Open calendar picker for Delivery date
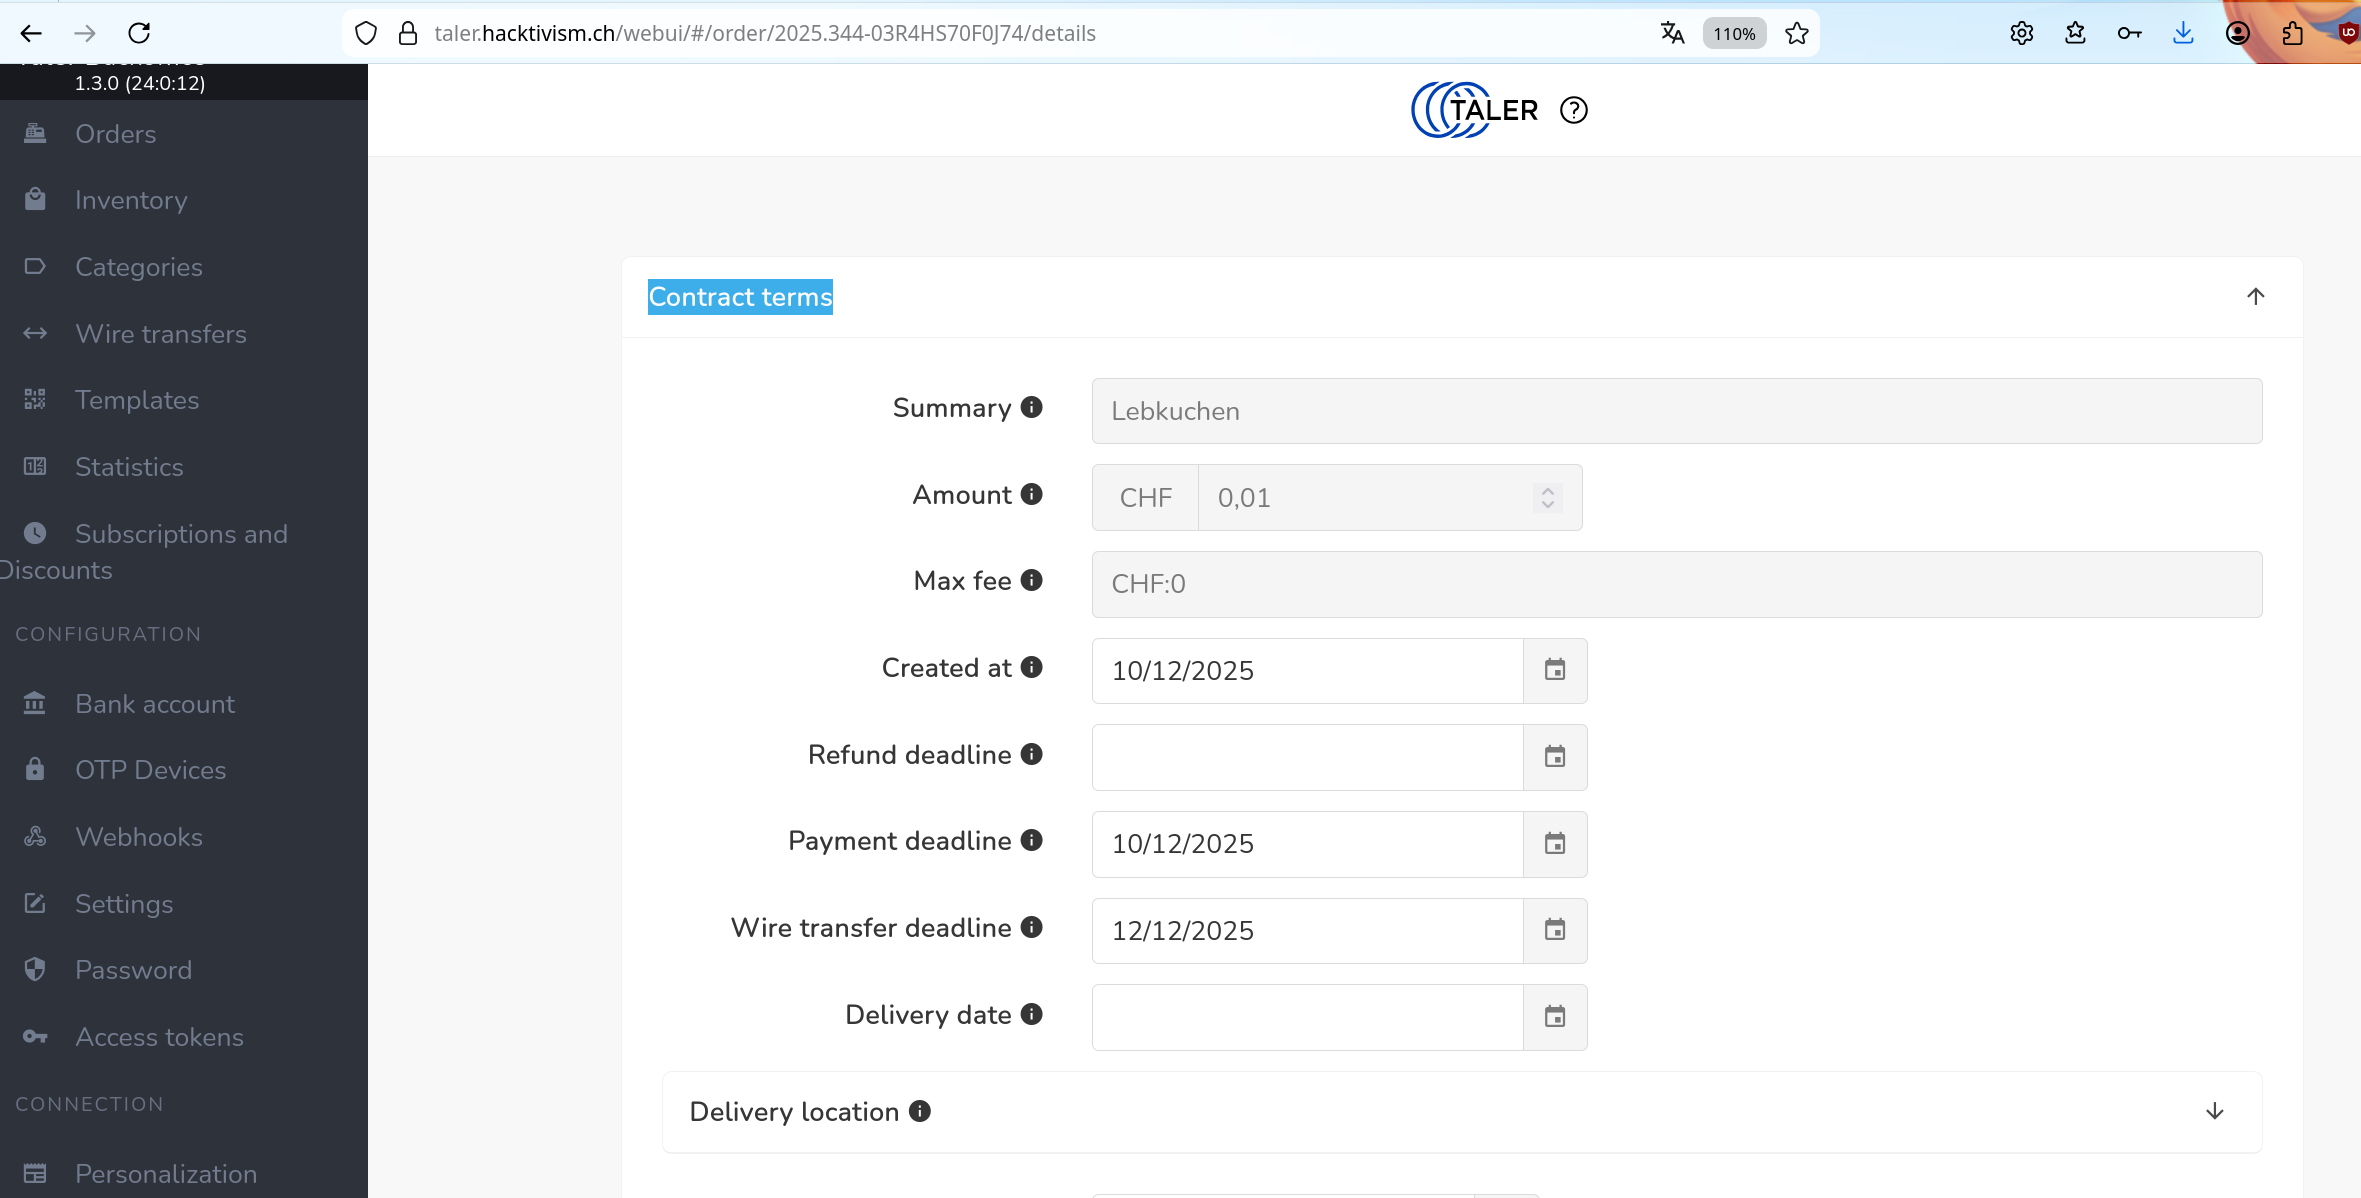This screenshot has width=2361, height=1198. tap(1554, 1017)
